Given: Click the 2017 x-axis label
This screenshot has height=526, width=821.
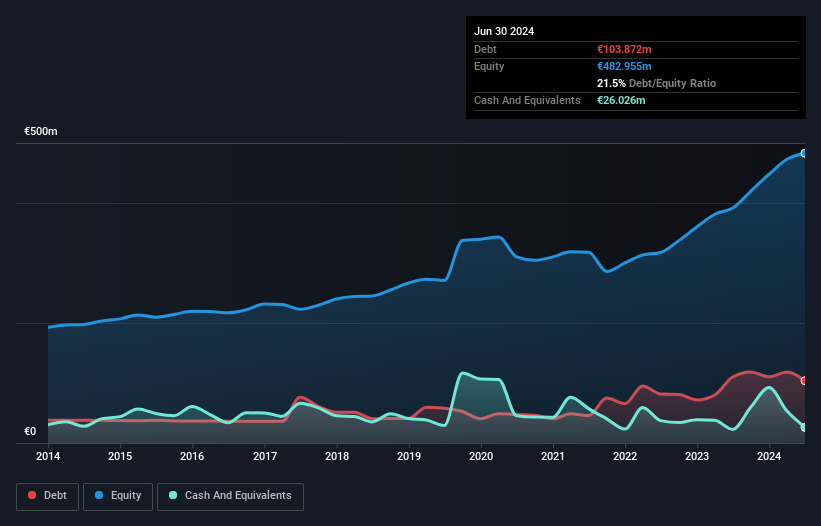Looking at the screenshot, I should pyautogui.click(x=265, y=456).
